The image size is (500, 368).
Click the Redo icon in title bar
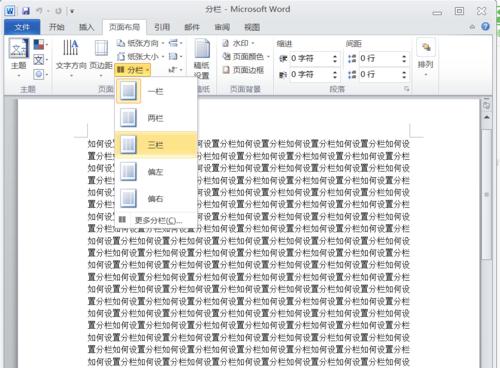pyautogui.click(x=58, y=11)
